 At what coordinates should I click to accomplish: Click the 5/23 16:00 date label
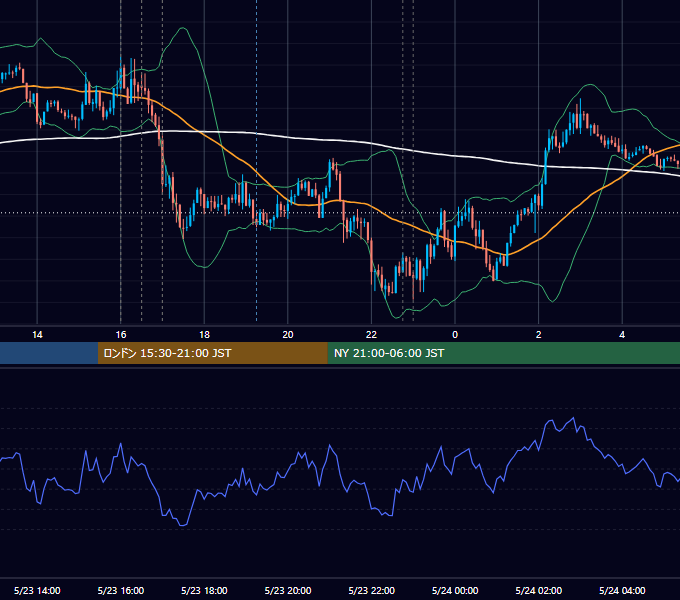[x=121, y=590]
